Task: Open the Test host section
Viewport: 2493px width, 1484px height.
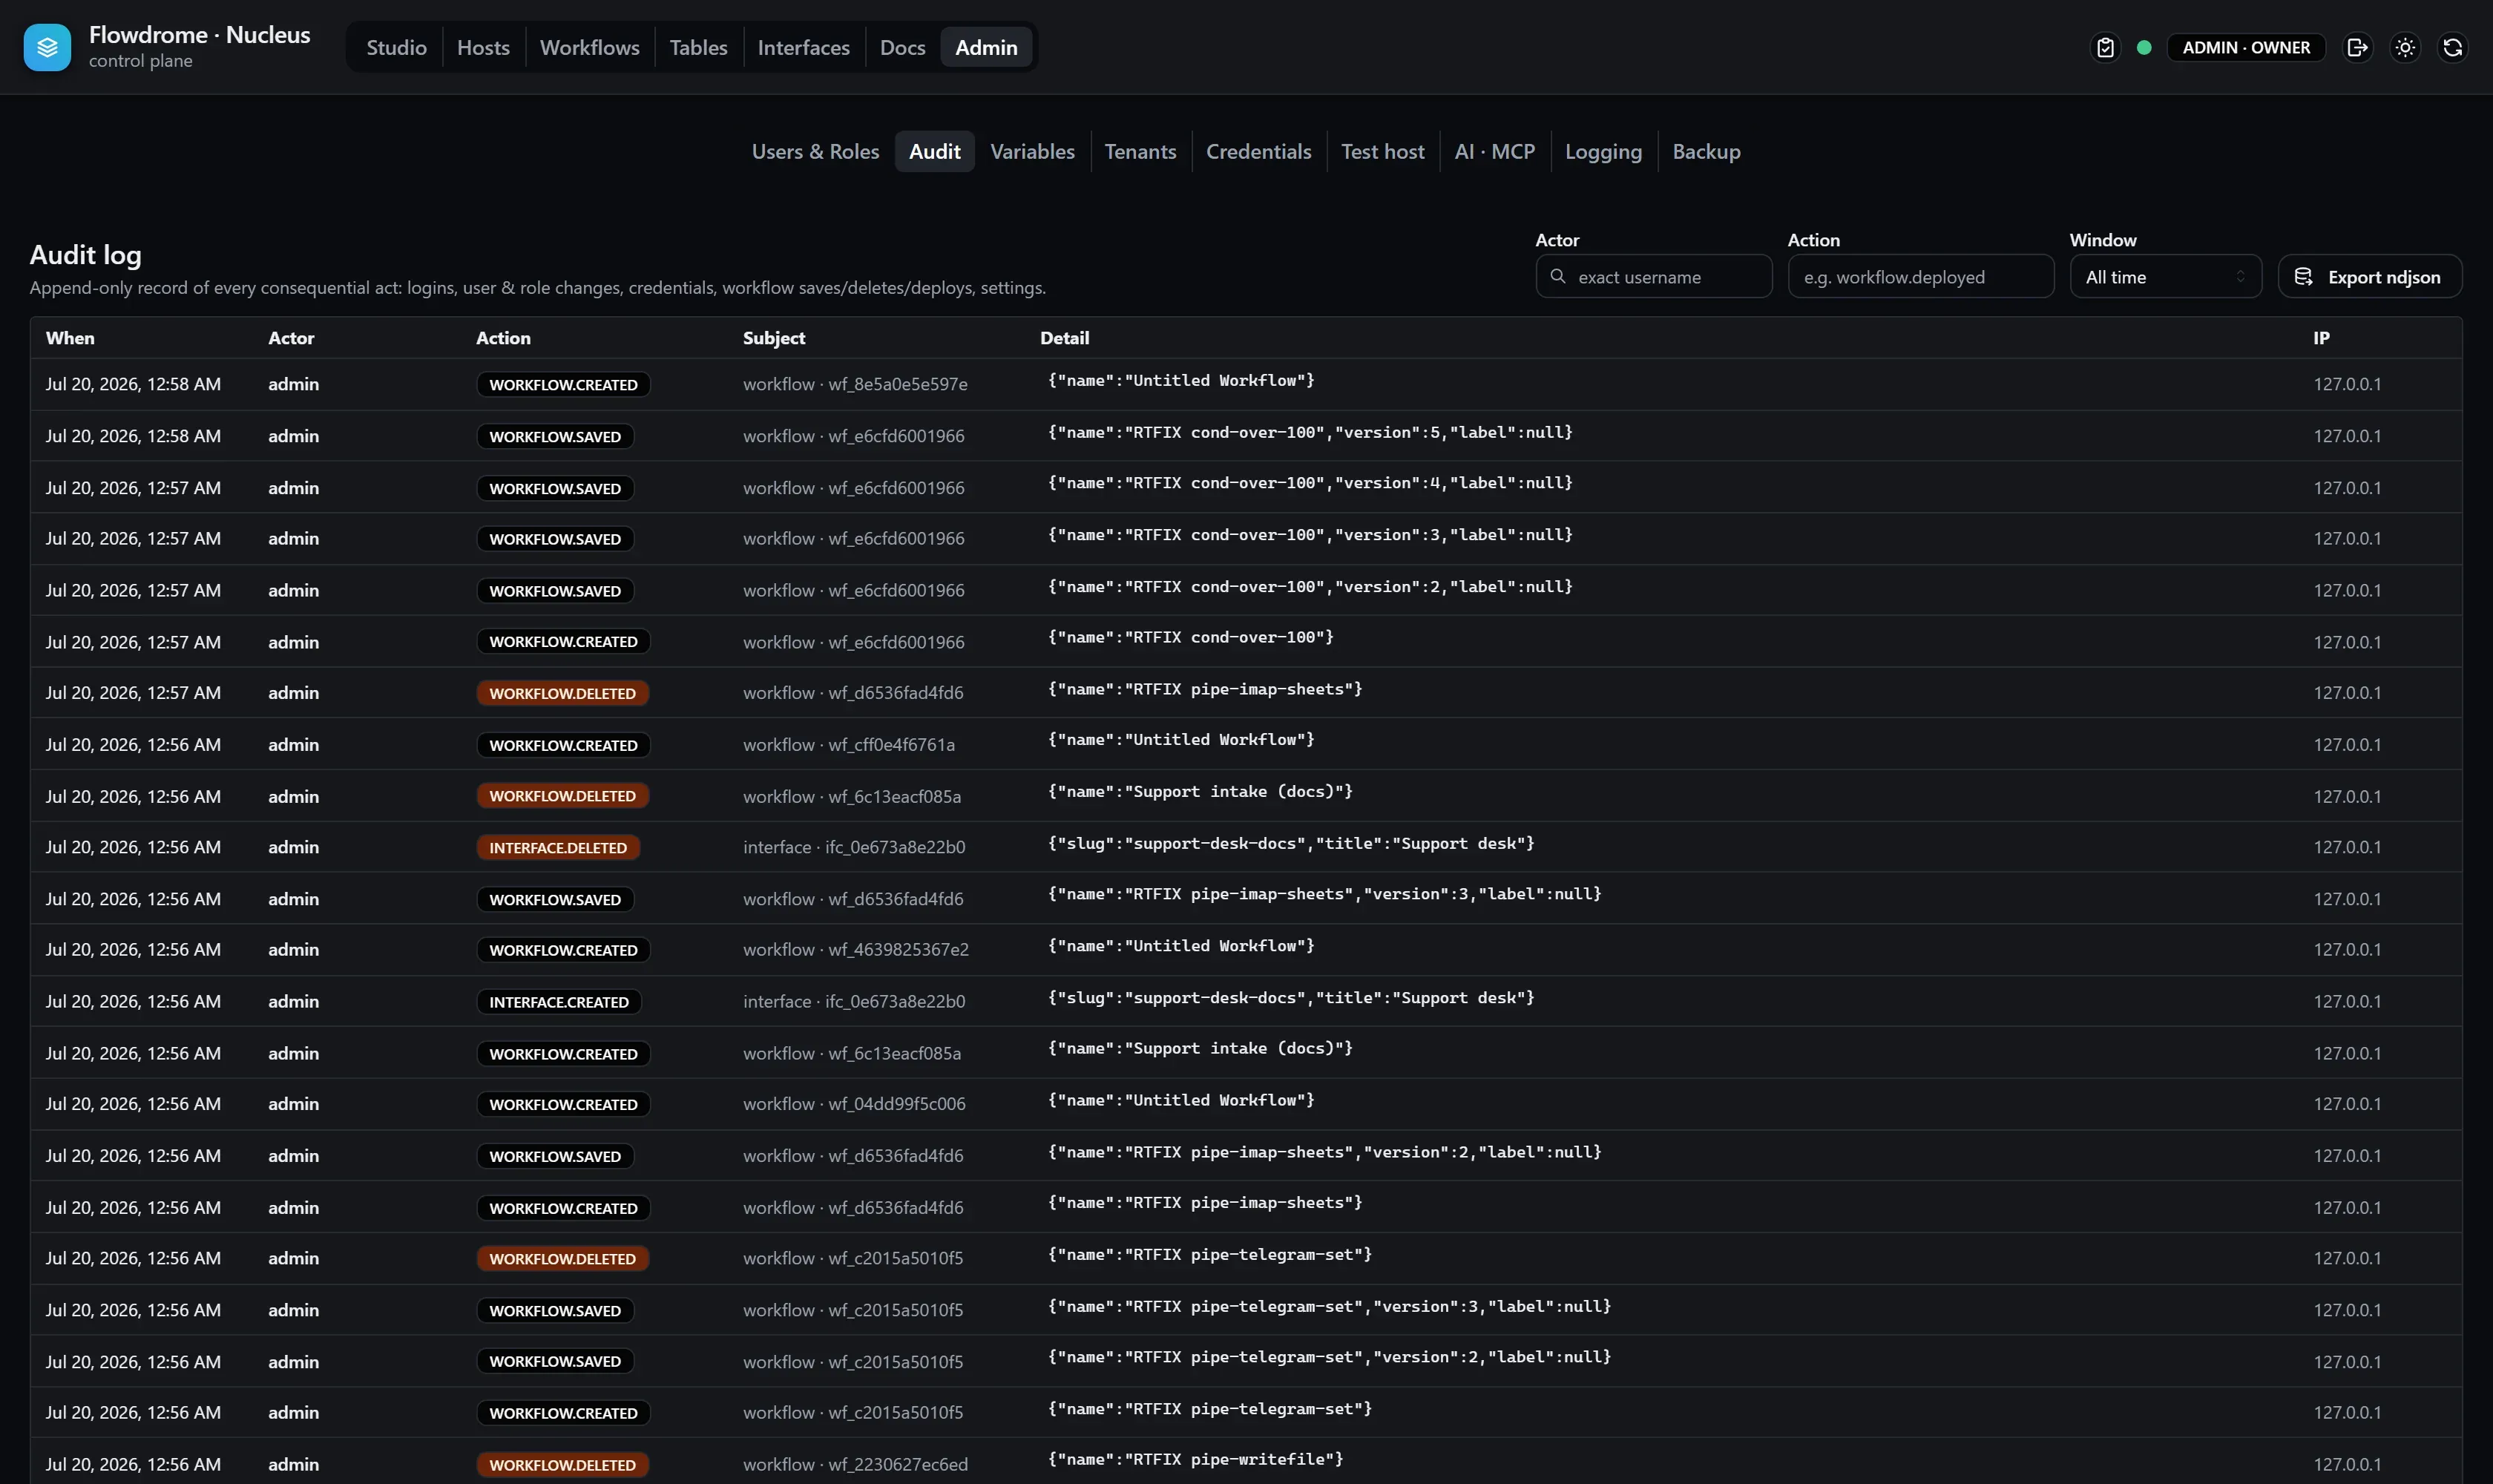Action: [x=1382, y=151]
